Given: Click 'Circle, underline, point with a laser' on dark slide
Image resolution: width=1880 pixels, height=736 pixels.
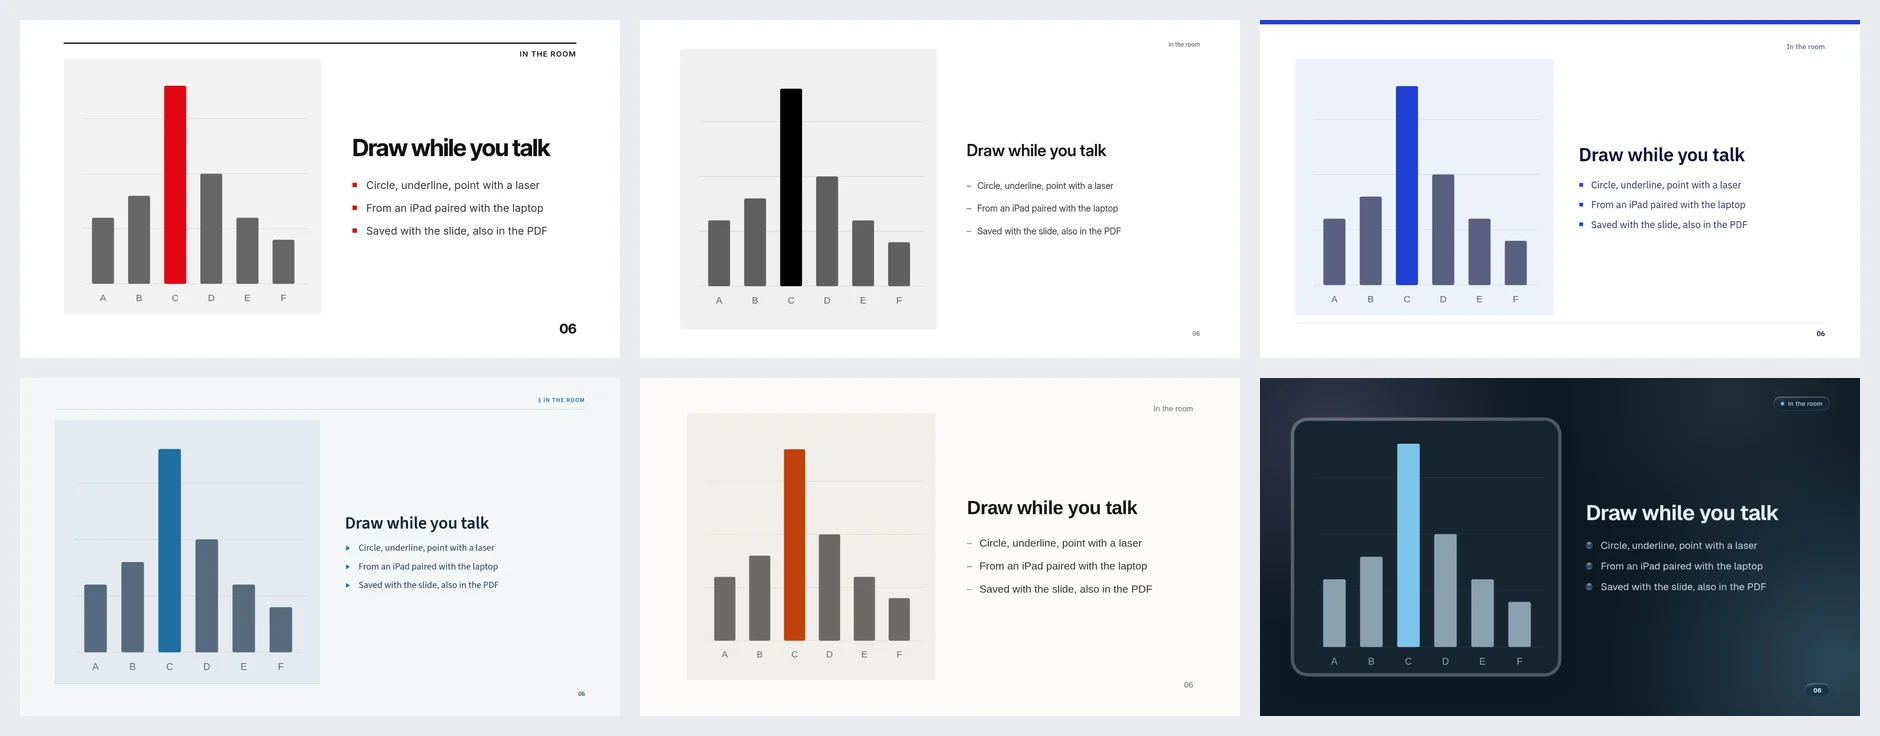Looking at the screenshot, I should [1678, 546].
